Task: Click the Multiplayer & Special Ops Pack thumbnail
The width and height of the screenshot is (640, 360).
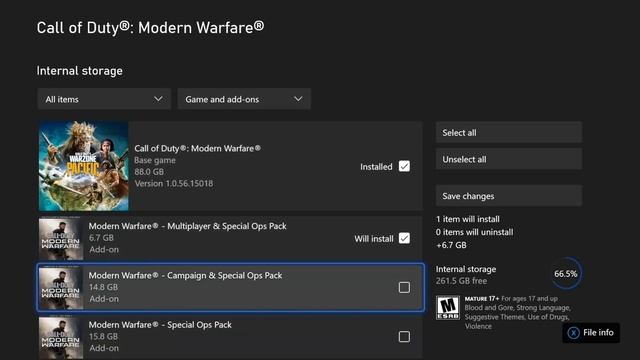Action: point(61,238)
